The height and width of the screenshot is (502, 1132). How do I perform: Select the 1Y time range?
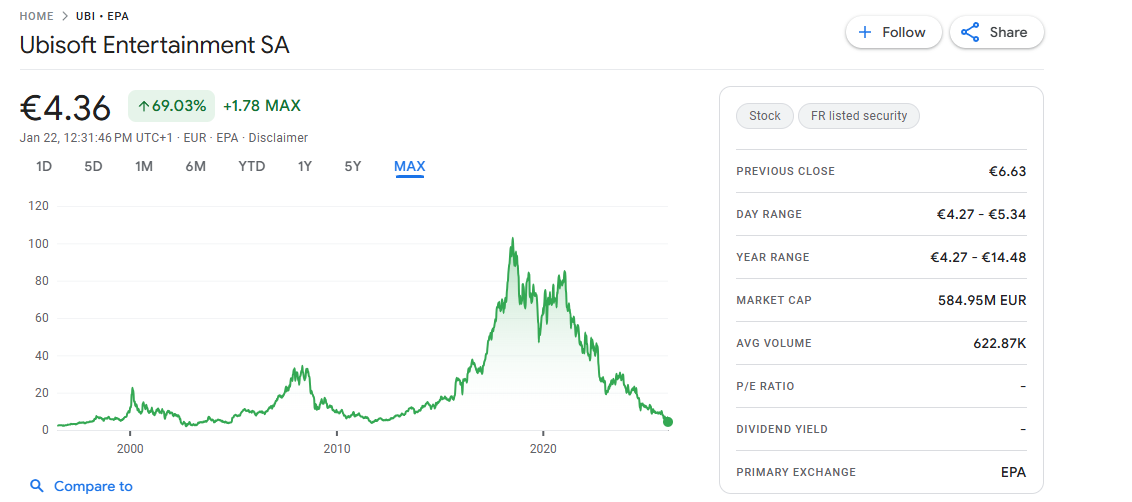[x=305, y=166]
